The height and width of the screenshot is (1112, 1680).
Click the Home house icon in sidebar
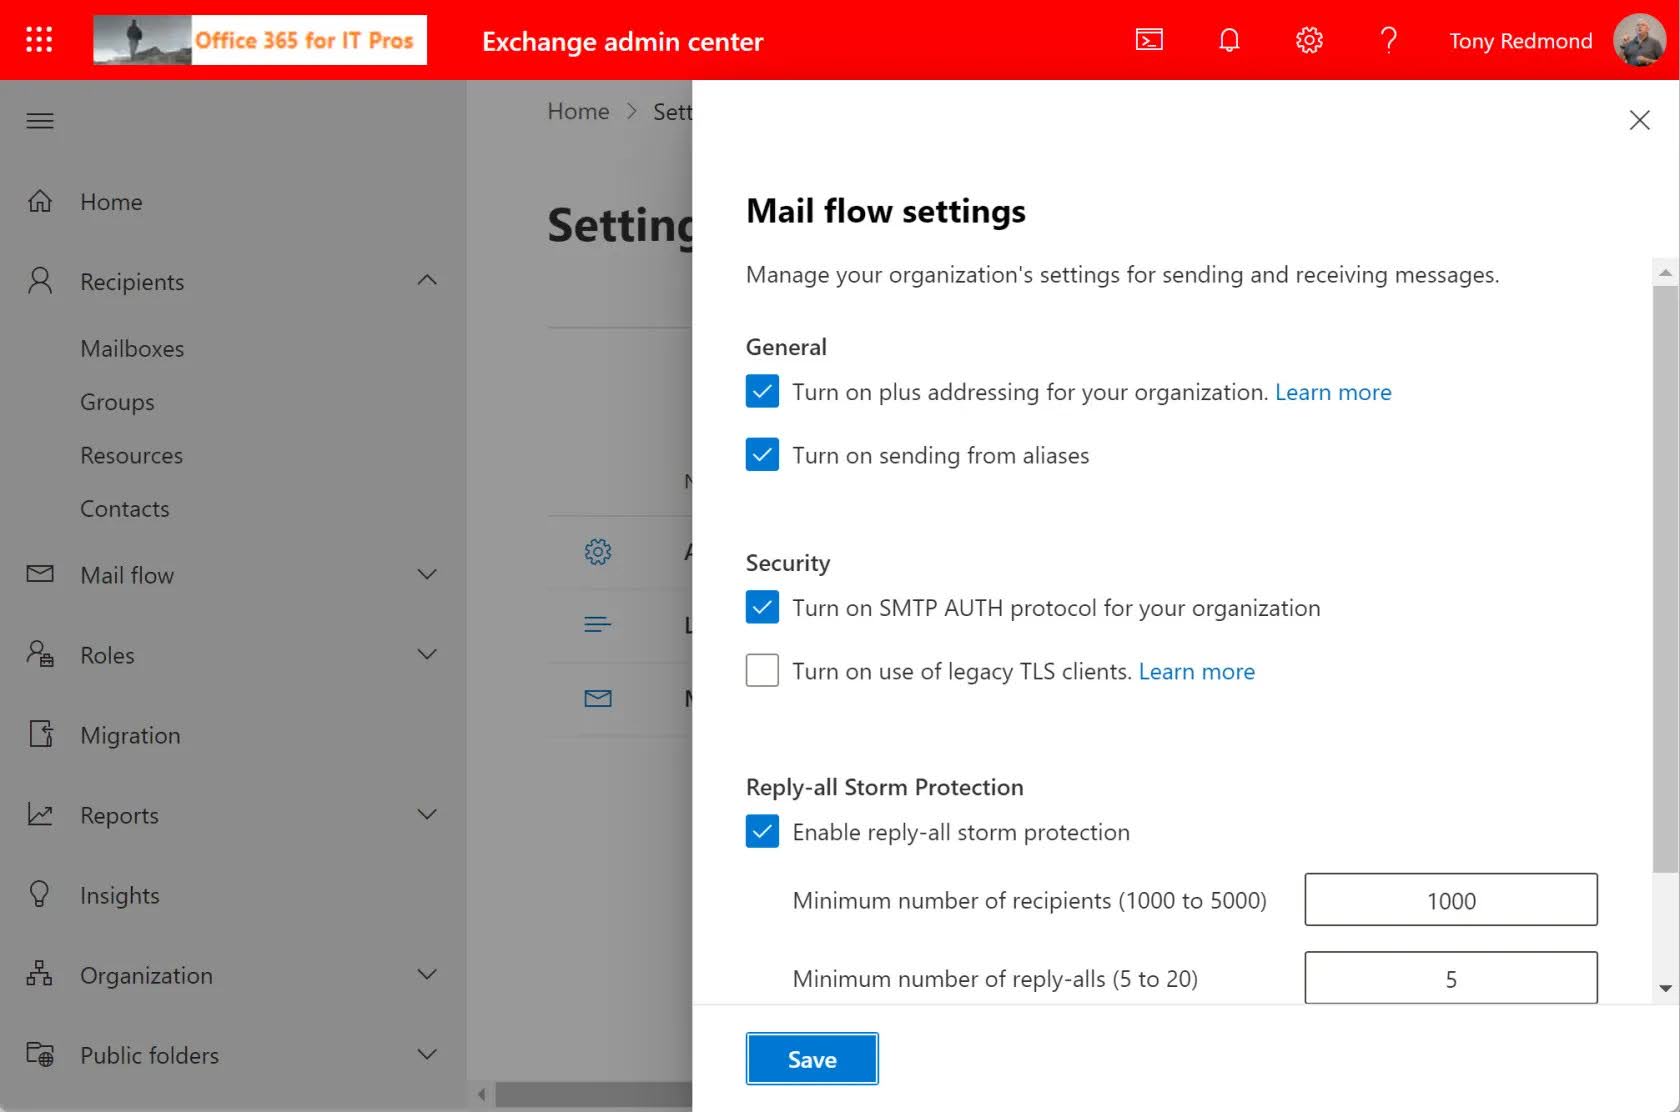pos(40,202)
